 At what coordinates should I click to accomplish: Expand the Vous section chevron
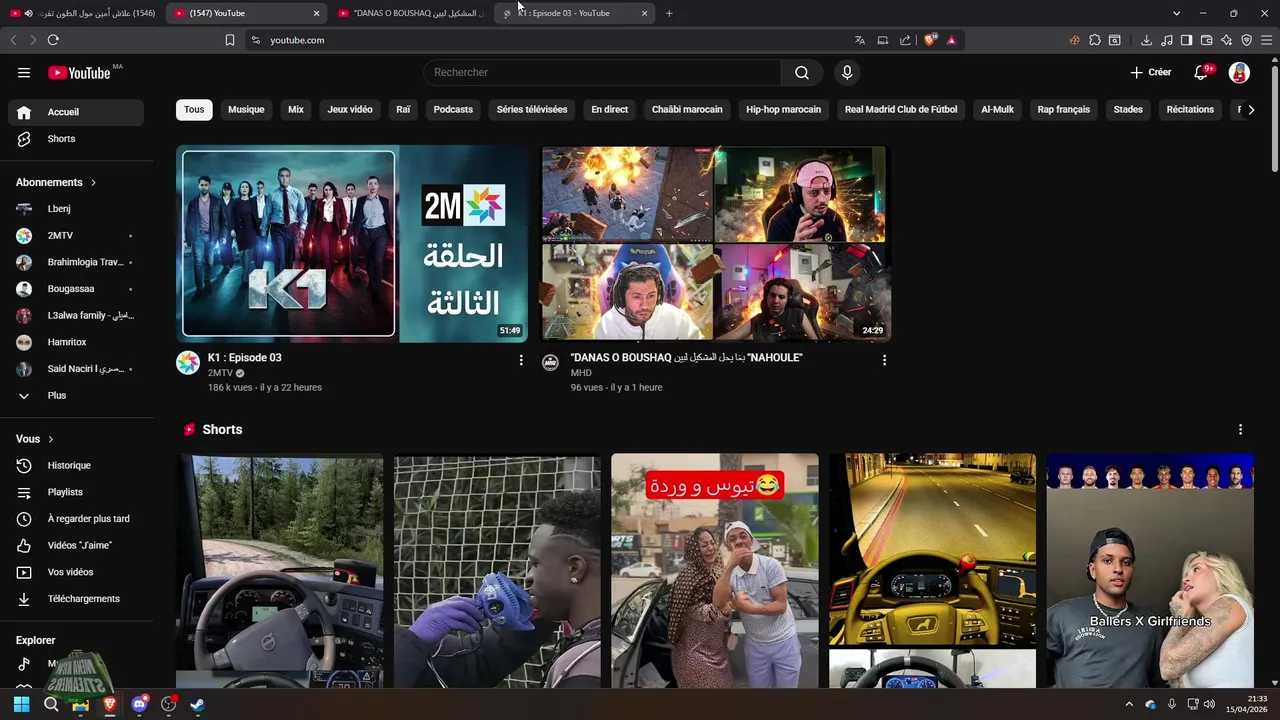(x=51, y=439)
